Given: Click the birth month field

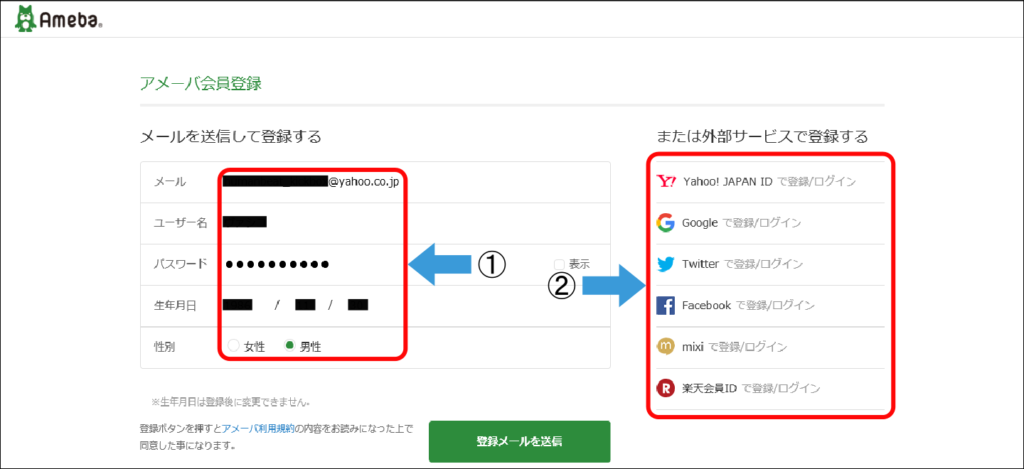Looking at the screenshot, I should (306, 305).
